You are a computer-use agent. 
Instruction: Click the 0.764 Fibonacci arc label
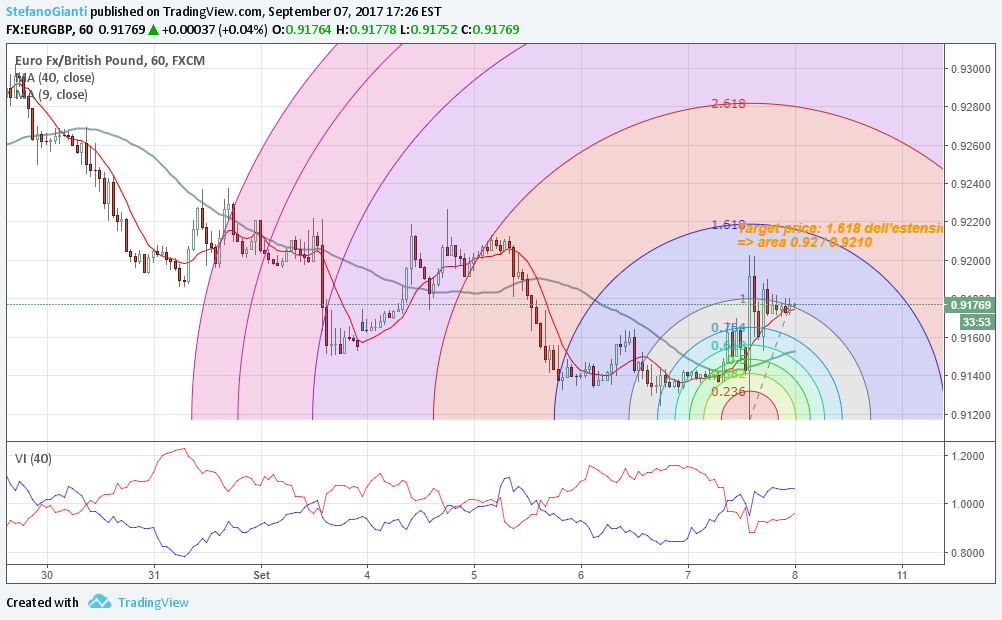tap(728, 327)
